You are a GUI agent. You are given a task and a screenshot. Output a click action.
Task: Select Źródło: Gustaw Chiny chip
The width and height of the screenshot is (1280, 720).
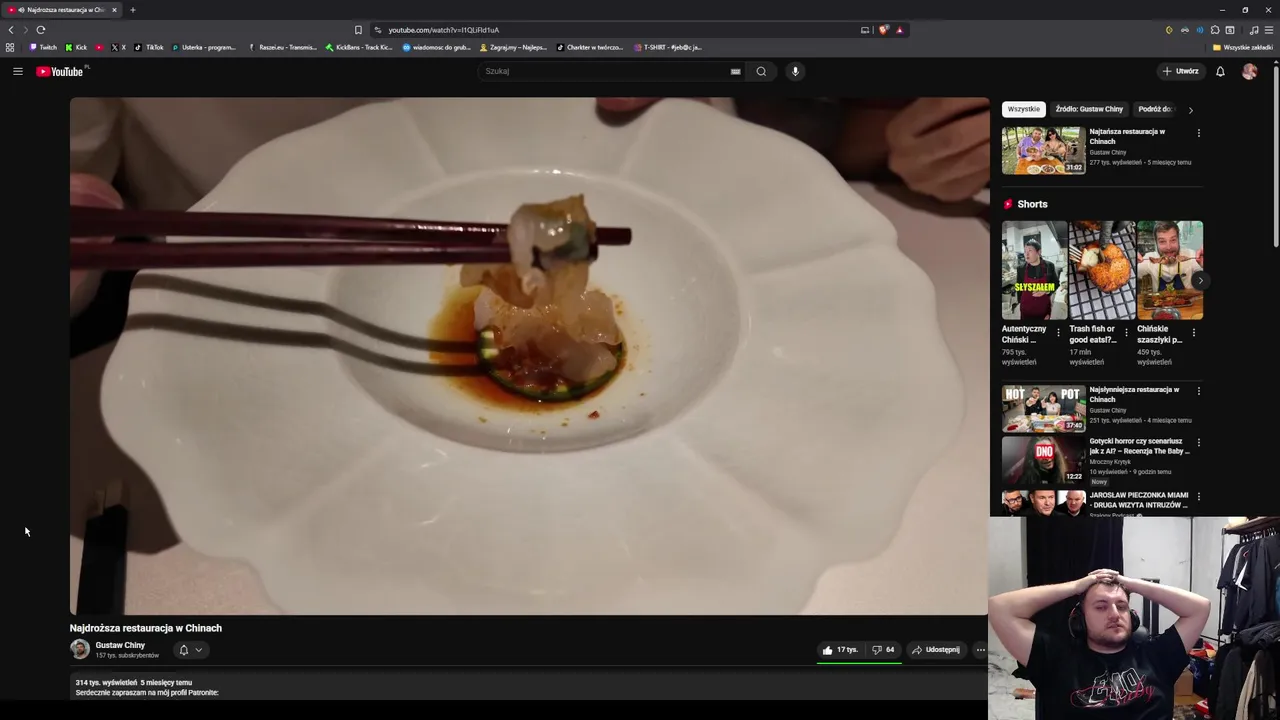(x=1089, y=109)
